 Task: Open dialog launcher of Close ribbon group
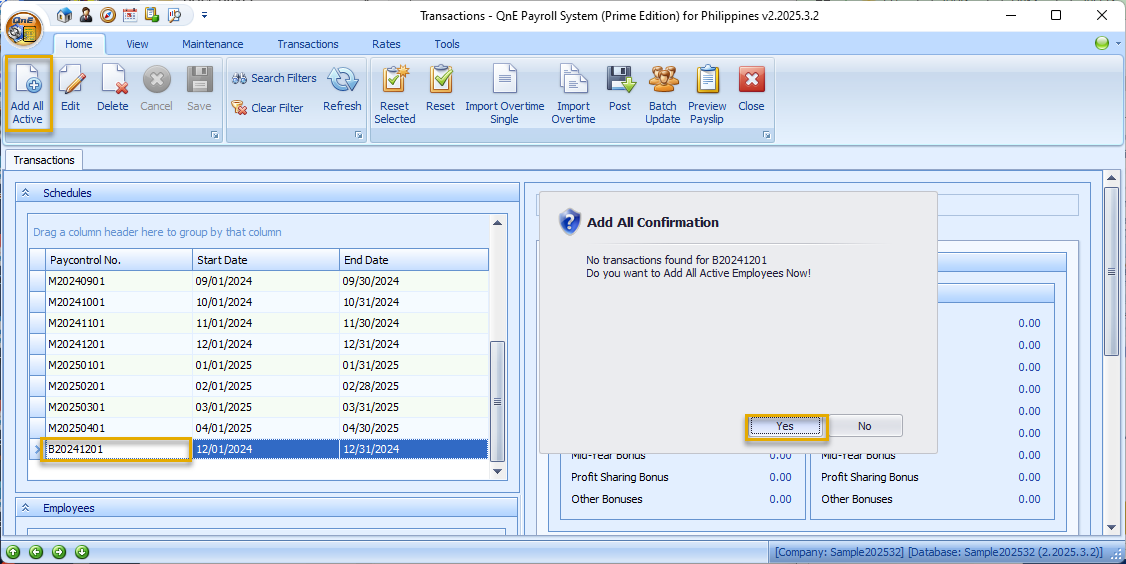(766, 135)
